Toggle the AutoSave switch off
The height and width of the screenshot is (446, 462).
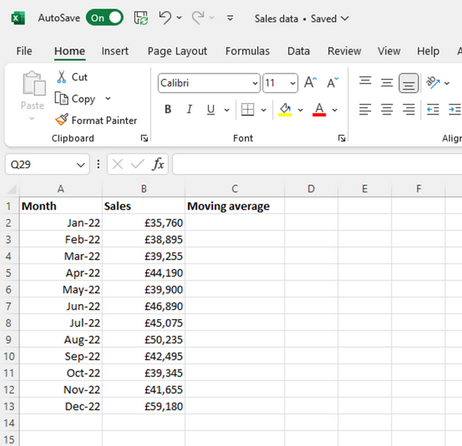pyautogui.click(x=104, y=18)
